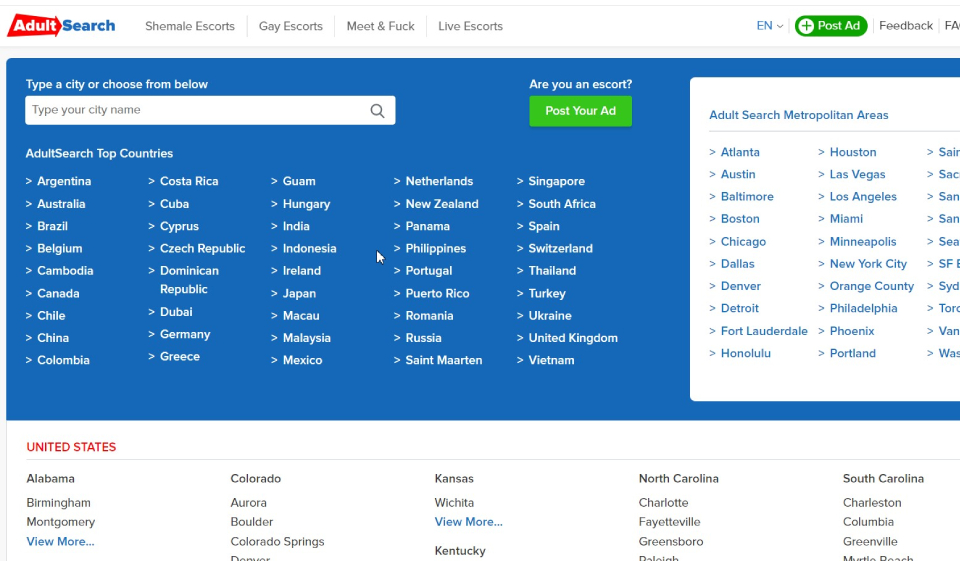
Task: Choose Cambodia in the country list
Action: pyautogui.click(x=65, y=271)
